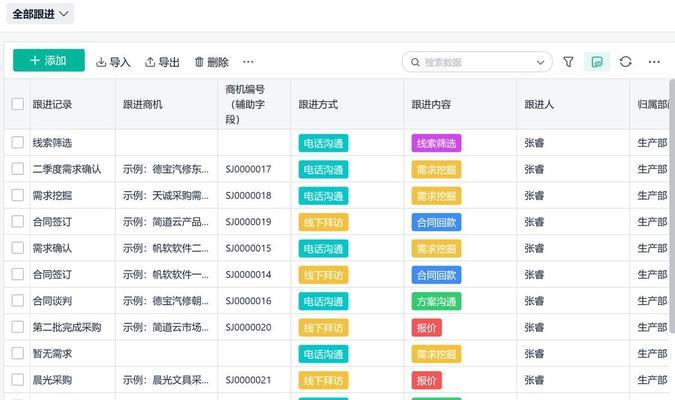Click the 跟进方式 column header
The height and width of the screenshot is (400, 675).
pos(318,104)
